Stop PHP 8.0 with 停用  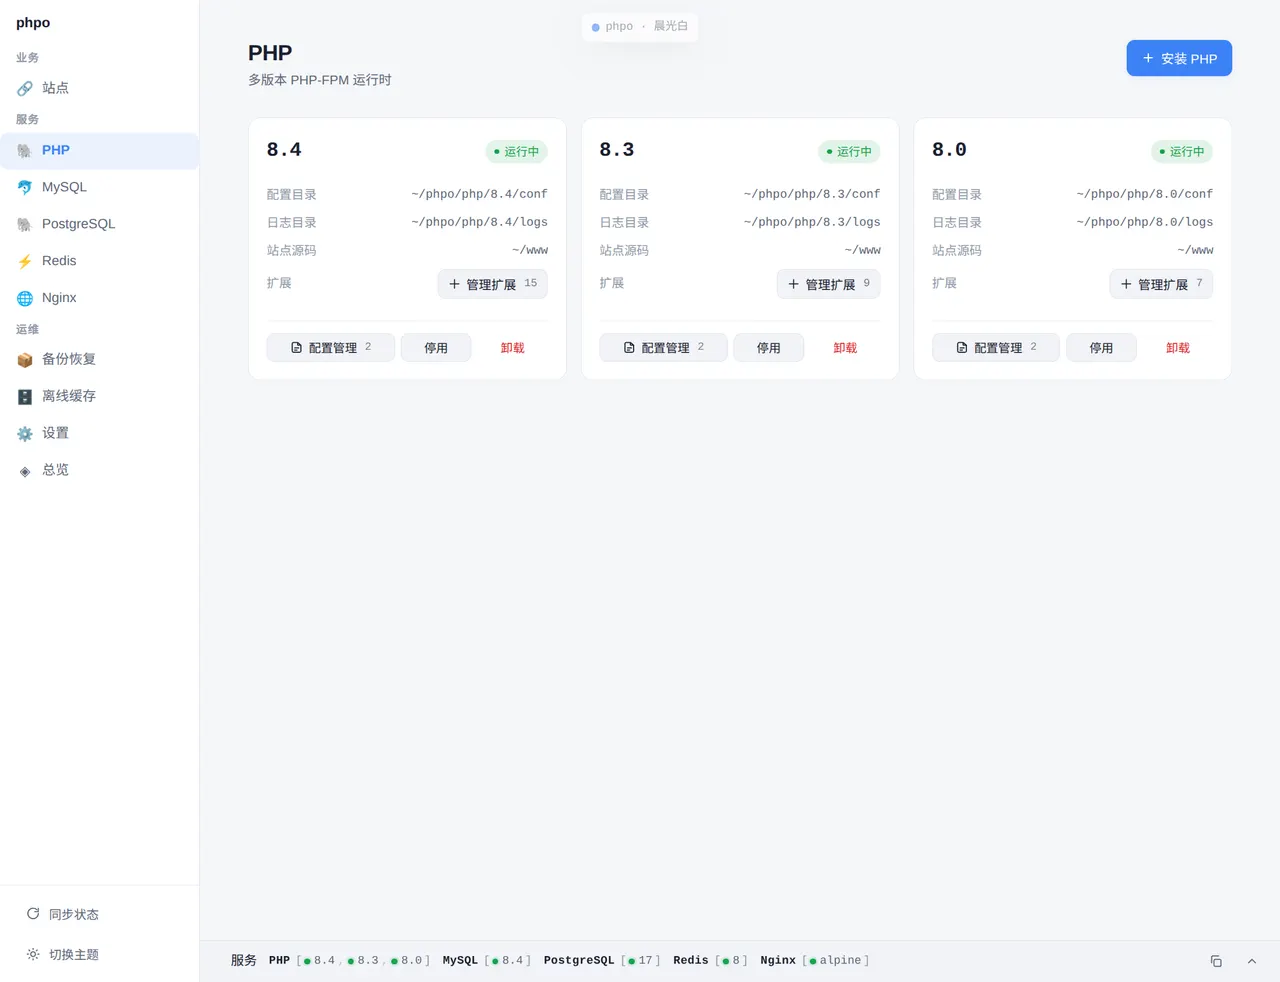(1101, 348)
